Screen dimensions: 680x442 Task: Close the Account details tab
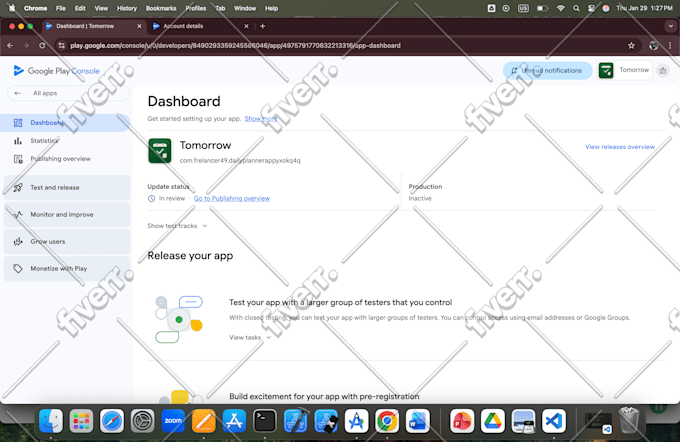246,26
